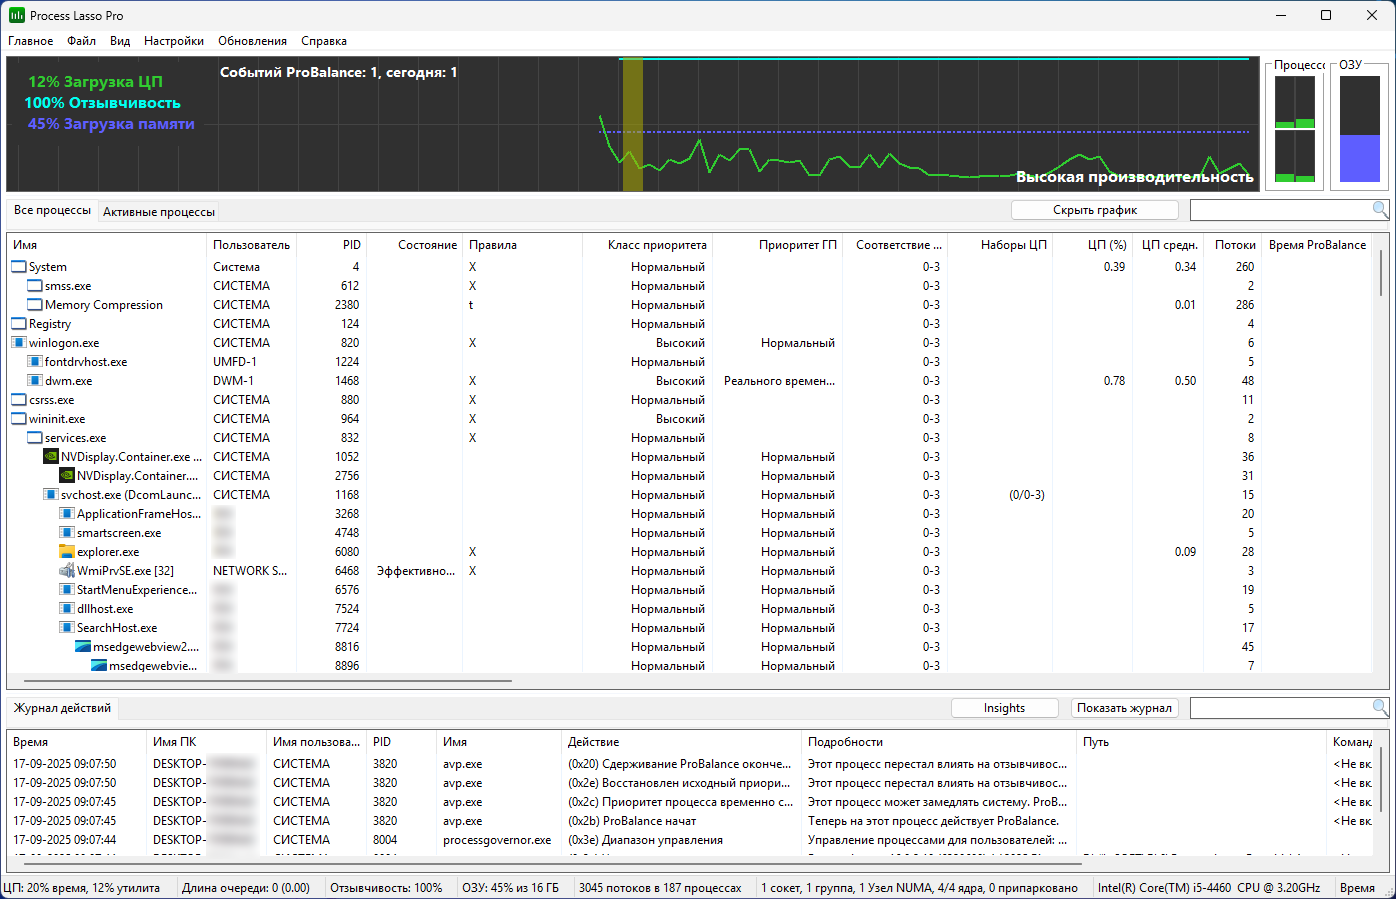The width and height of the screenshot is (1396, 899).
Task: Click the actions log search field
Action: click(x=1280, y=708)
